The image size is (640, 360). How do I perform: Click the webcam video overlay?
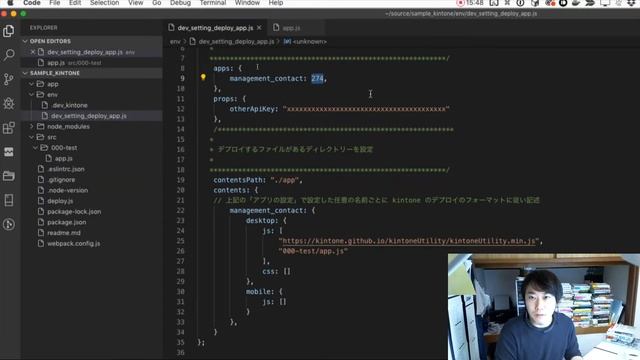[544, 307]
